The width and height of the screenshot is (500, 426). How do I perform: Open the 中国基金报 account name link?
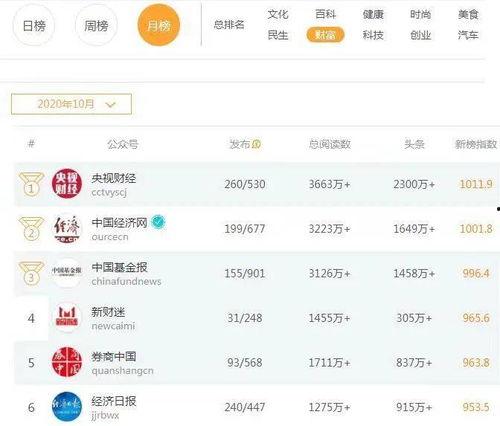click(x=119, y=267)
